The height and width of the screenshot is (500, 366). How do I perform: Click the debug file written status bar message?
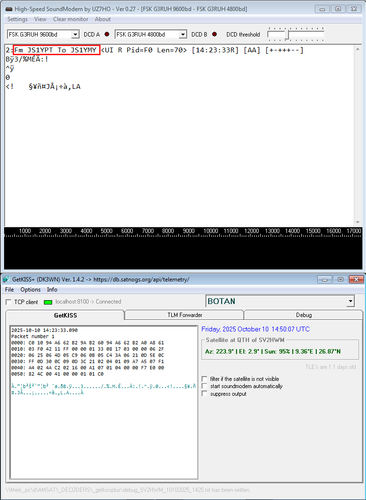click(x=128, y=490)
